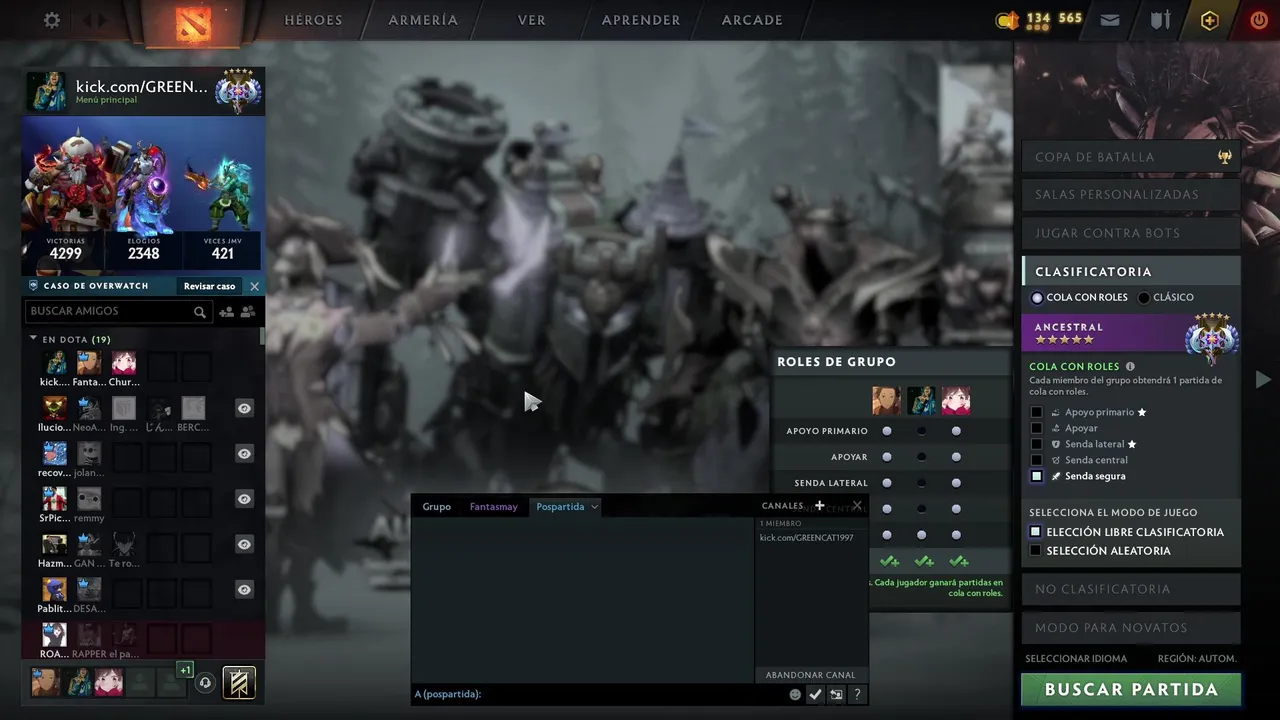Expand Modo Para Novatos section
This screenshot has height=720, width=1280.
coord(1130,628)
